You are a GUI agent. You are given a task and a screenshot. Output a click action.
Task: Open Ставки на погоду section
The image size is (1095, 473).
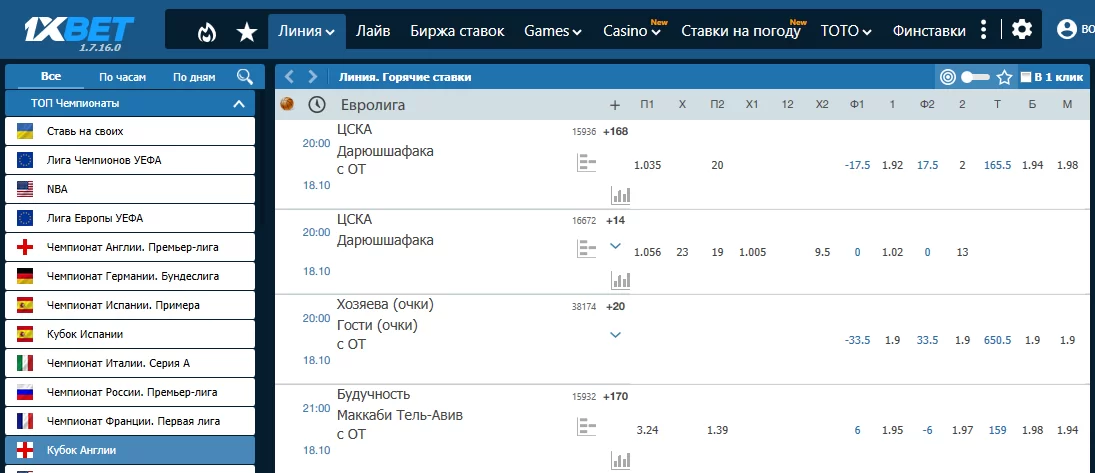pyautogui.click(x=740, y=31)
